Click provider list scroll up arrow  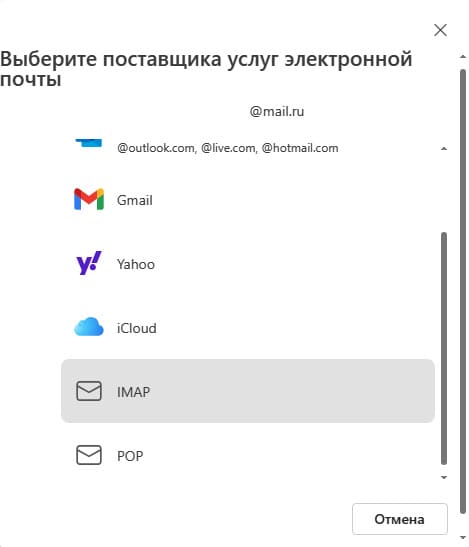click(x=444, y=149)
